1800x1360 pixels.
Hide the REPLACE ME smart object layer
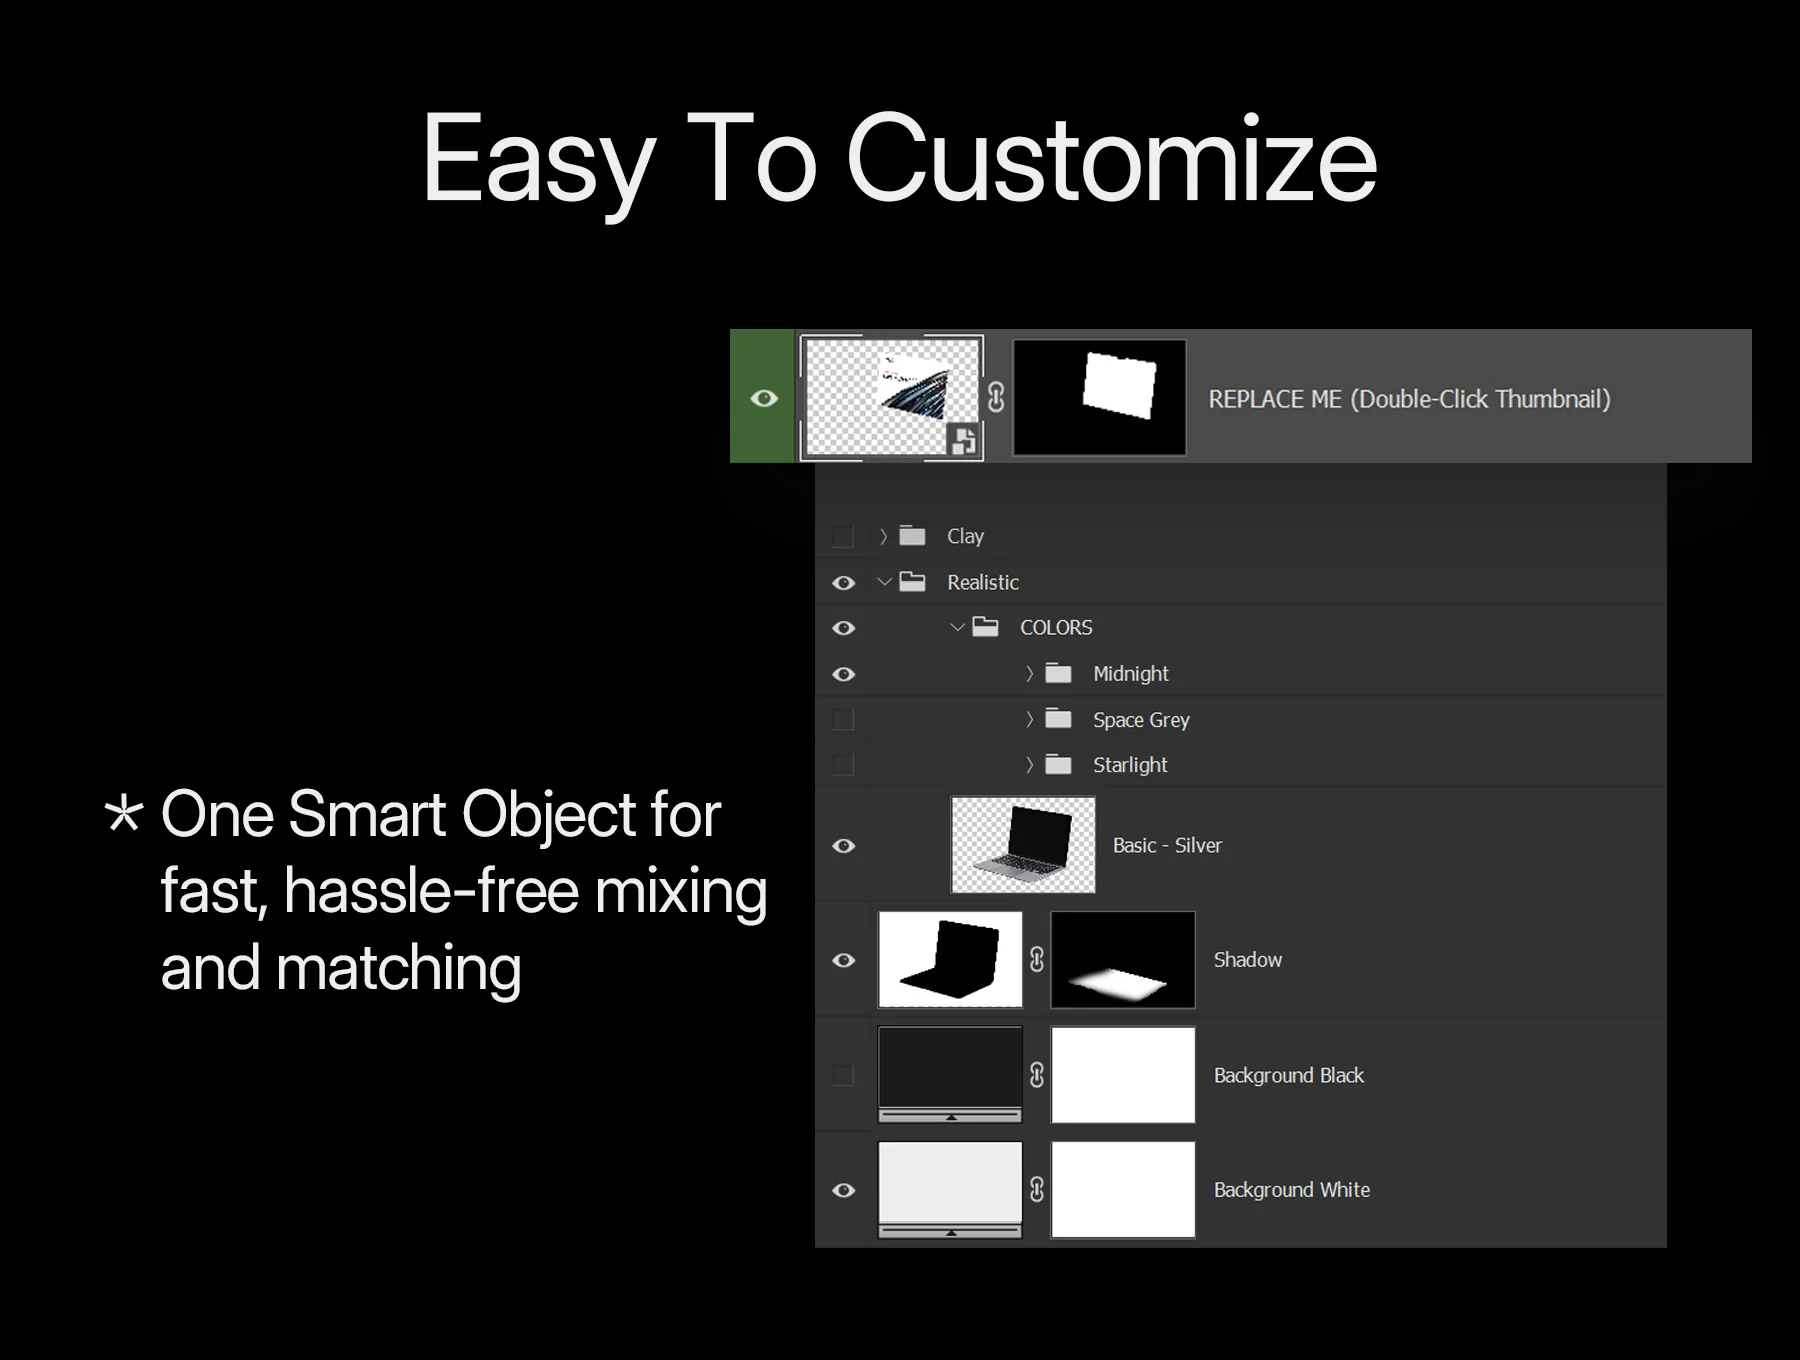point(764,398)
